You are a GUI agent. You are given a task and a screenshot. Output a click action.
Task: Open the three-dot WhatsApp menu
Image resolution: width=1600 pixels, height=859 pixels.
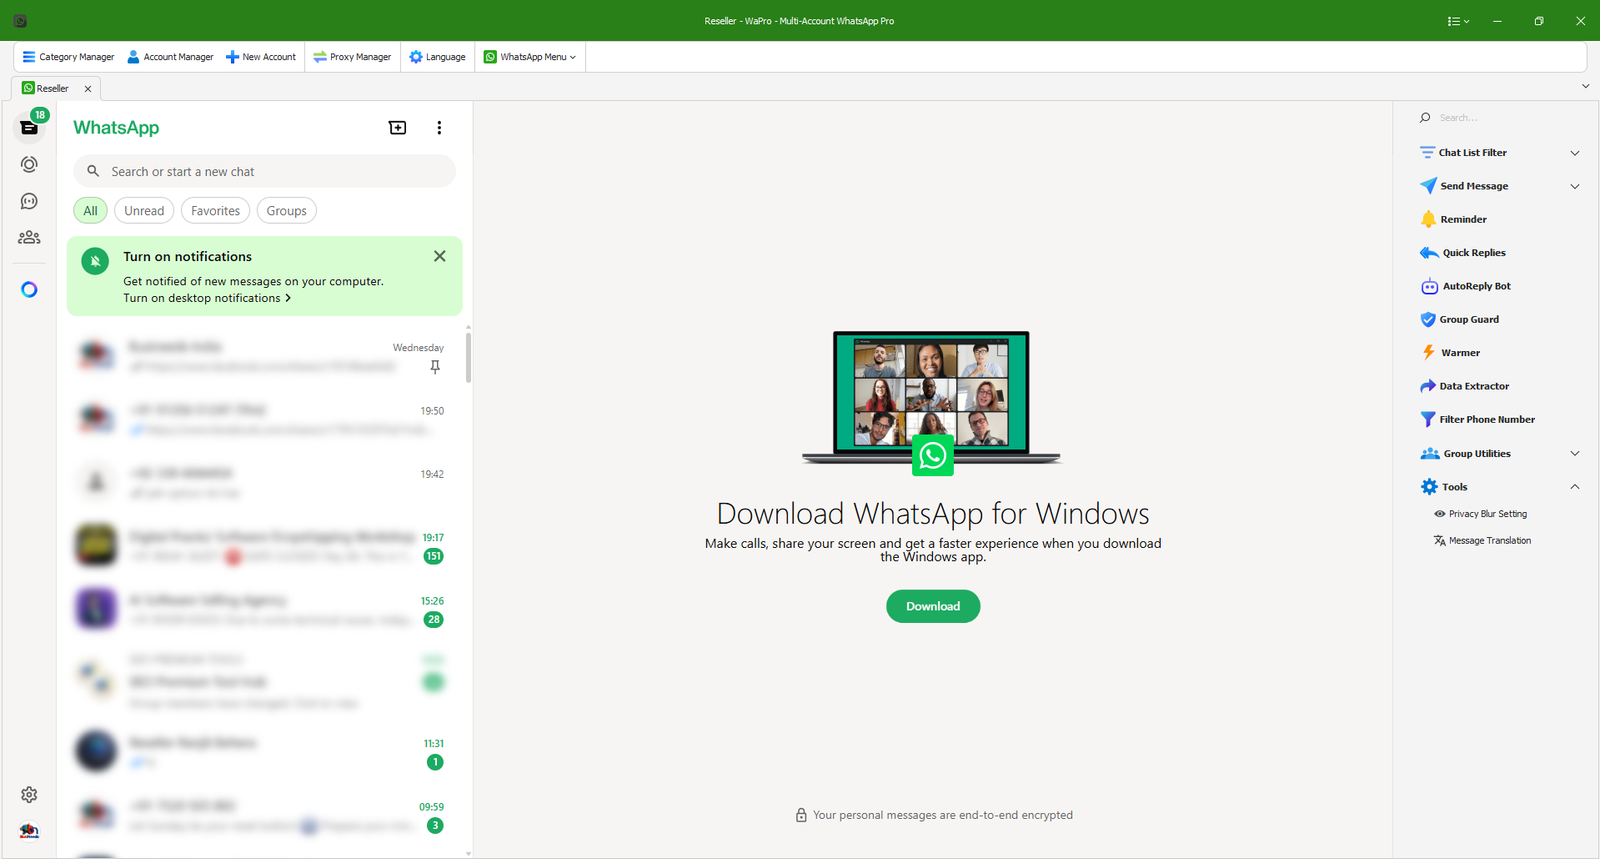(x=439, y=128)
